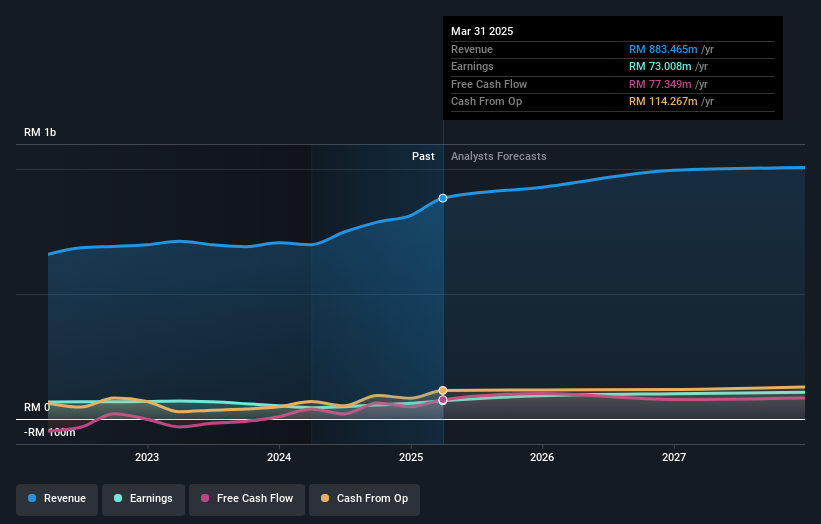Image resolution: width=821 pixels, height=524 pixels.
Task: Toggle the Free Cash Flow legend button
Action: [x=247, y=499]
